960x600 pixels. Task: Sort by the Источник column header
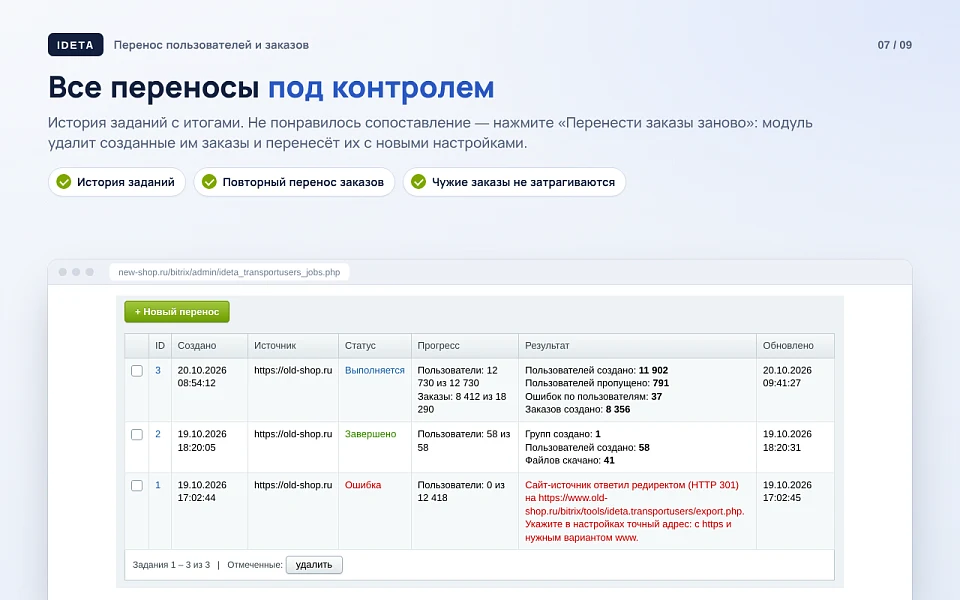coord(293,345)
